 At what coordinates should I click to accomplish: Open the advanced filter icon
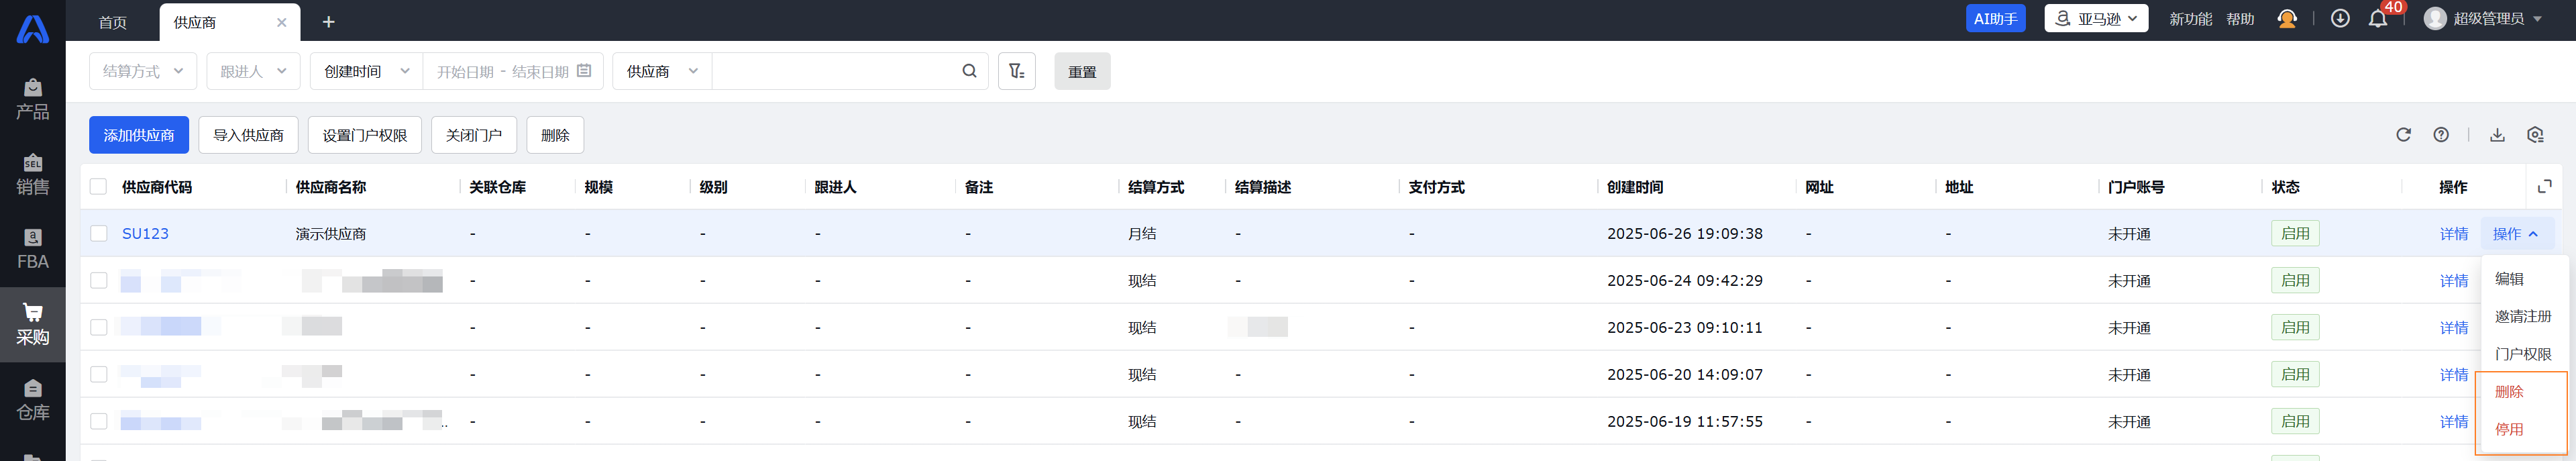pos(1016,71)
